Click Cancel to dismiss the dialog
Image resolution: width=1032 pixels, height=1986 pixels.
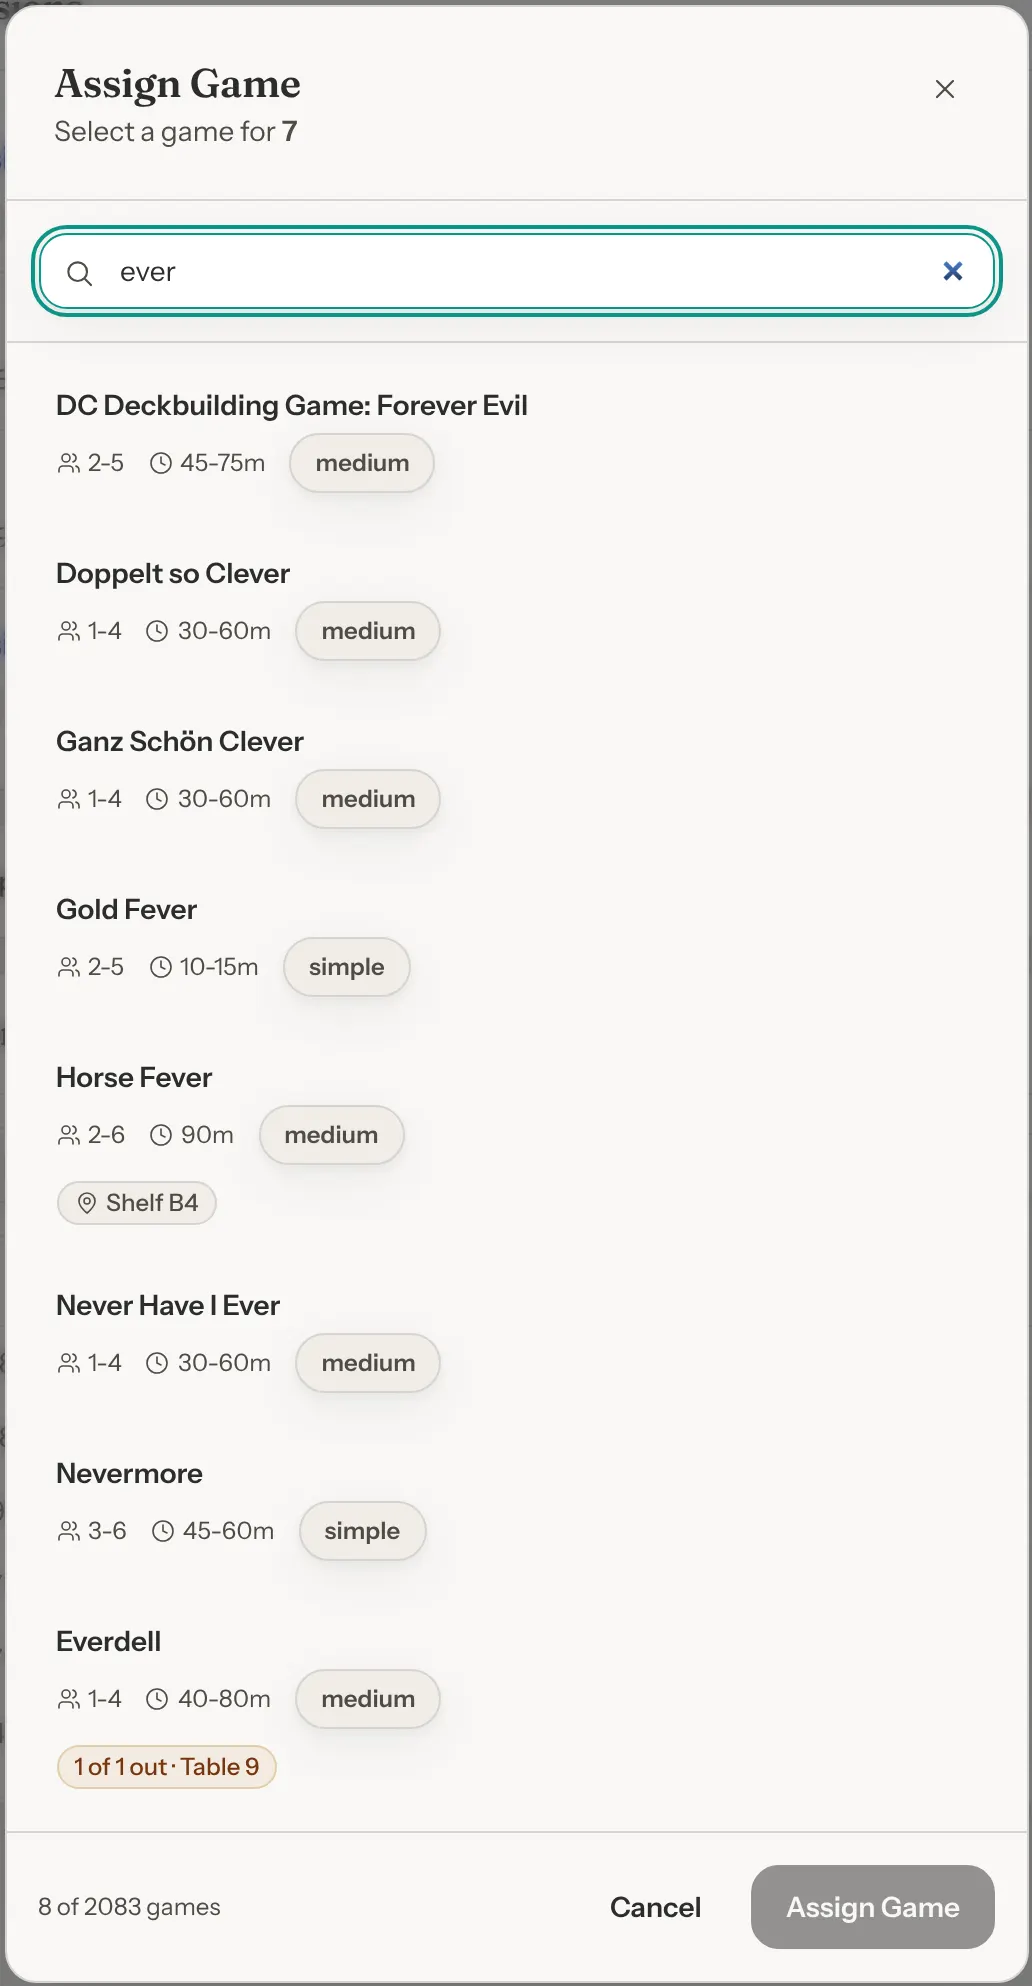tap(655, 1907)
